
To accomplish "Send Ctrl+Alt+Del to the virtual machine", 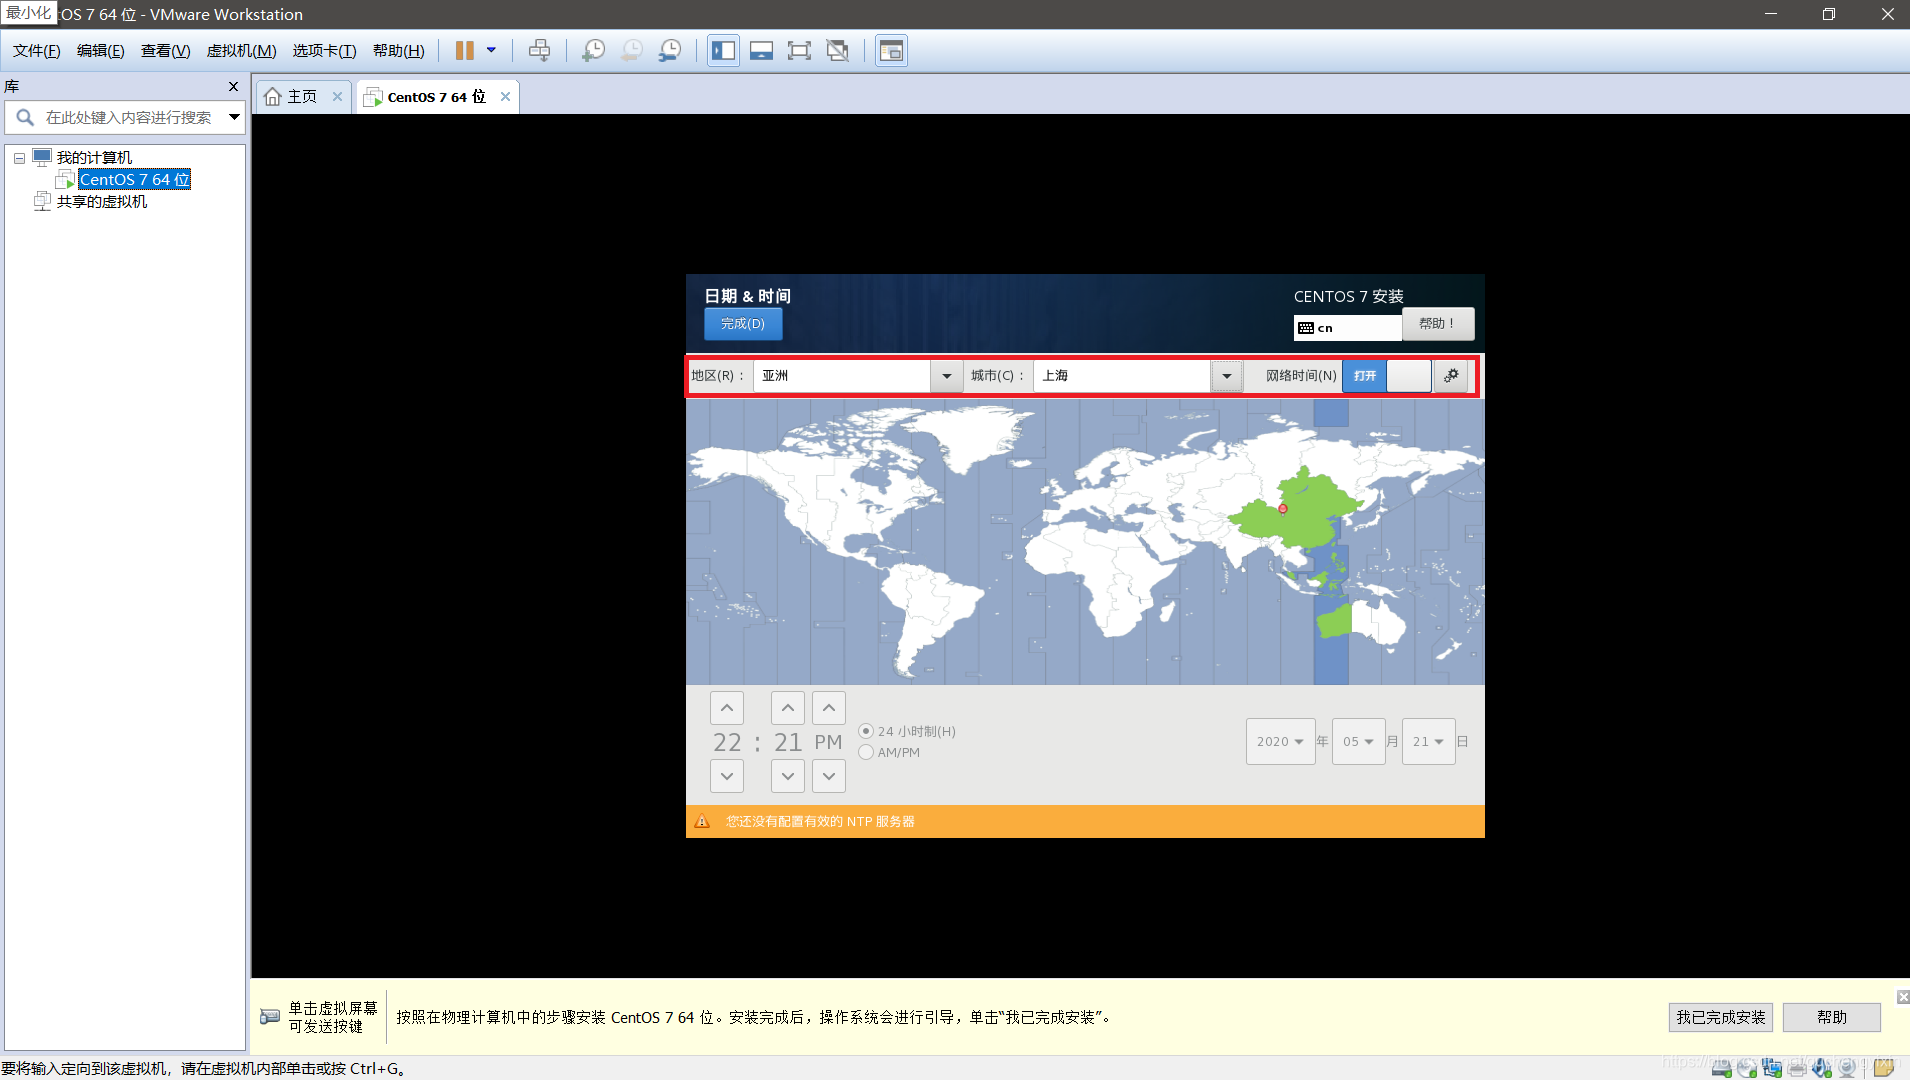I will 539,50.
